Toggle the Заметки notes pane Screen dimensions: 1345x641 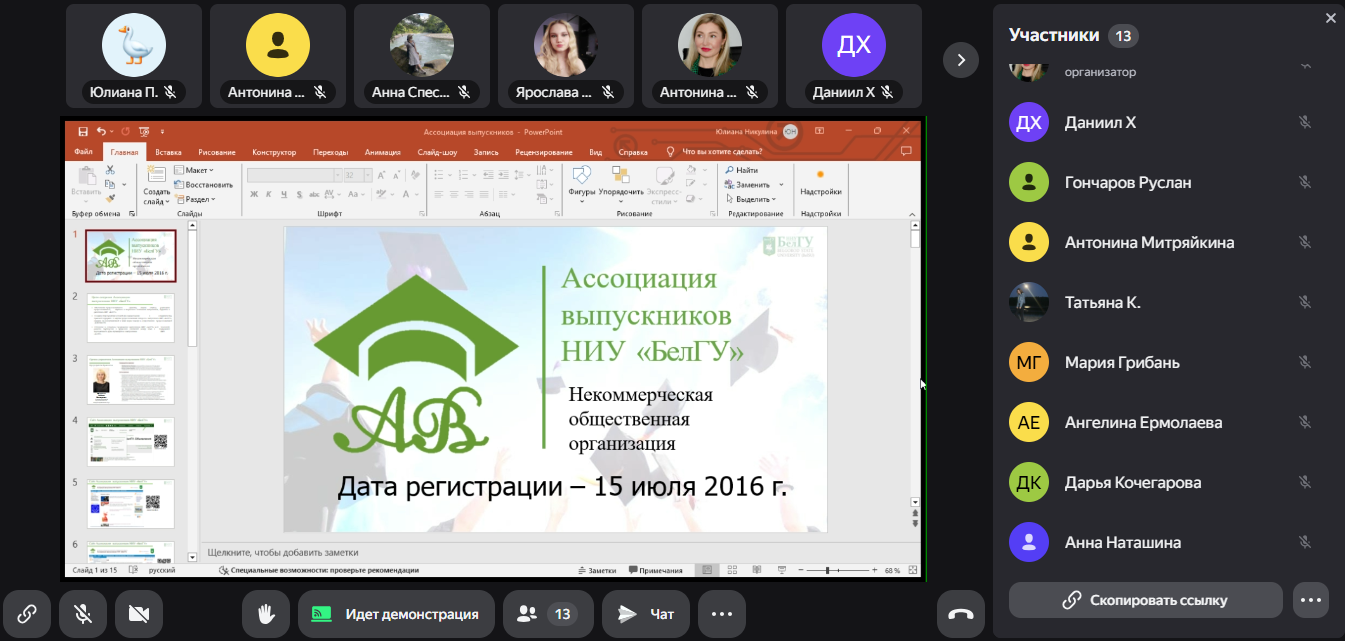597,570
